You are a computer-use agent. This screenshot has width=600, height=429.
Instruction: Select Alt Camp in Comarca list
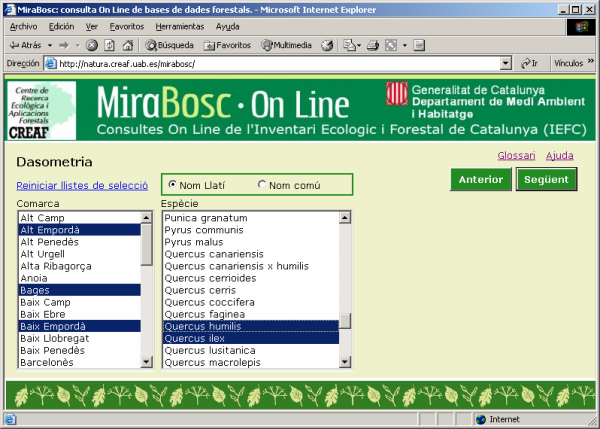tap(80, 218)
